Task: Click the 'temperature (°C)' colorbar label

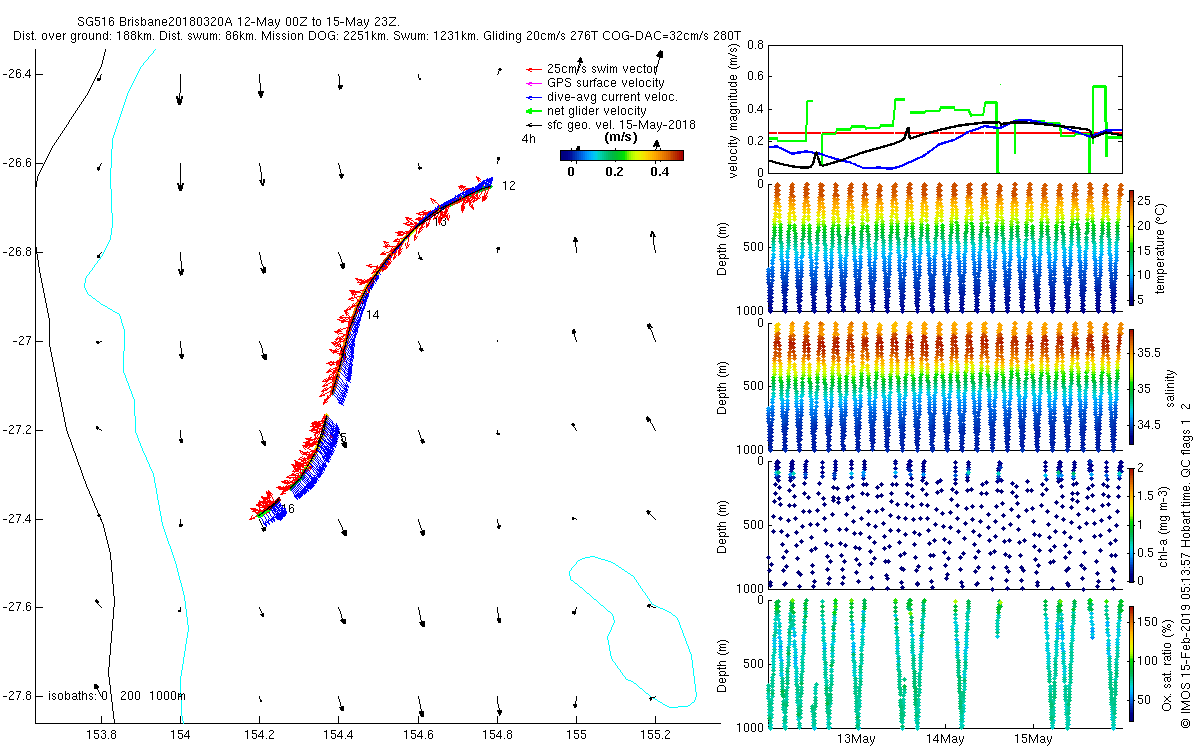Action: [1163, 249]
